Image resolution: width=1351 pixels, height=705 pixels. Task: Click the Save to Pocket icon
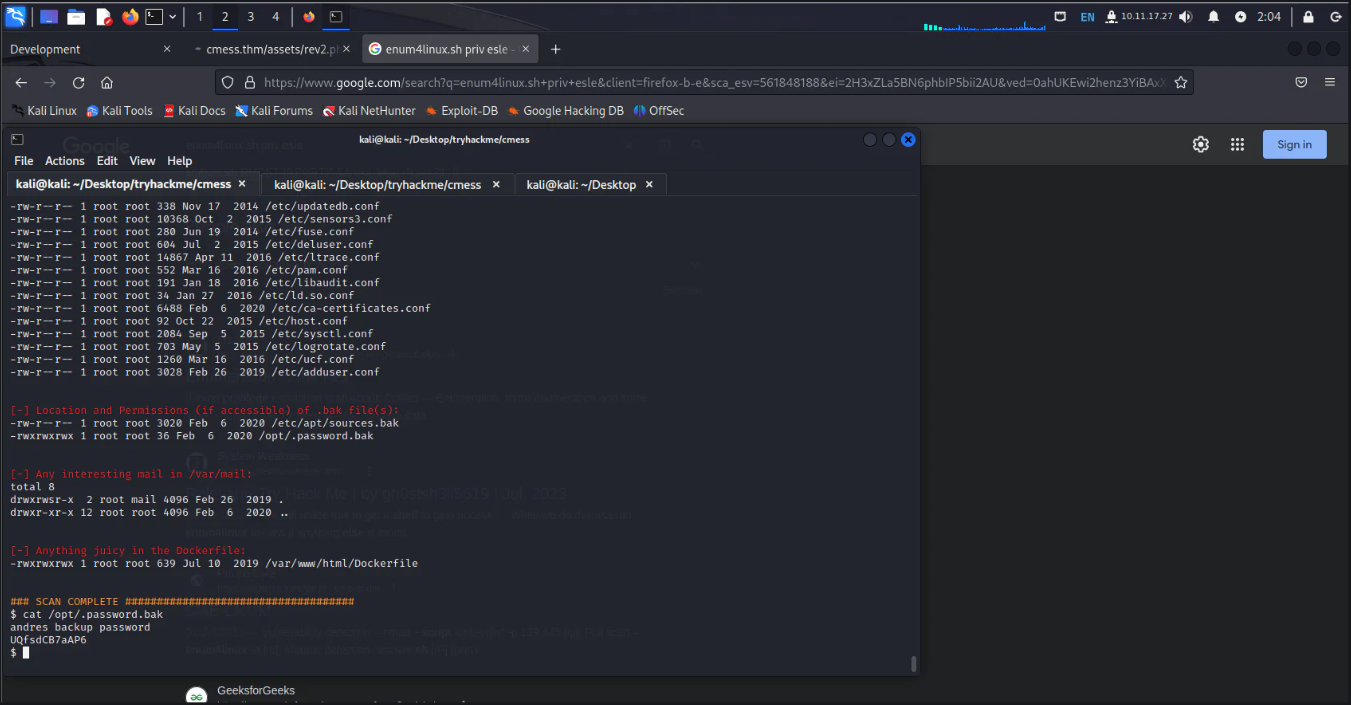[1301, 83]
